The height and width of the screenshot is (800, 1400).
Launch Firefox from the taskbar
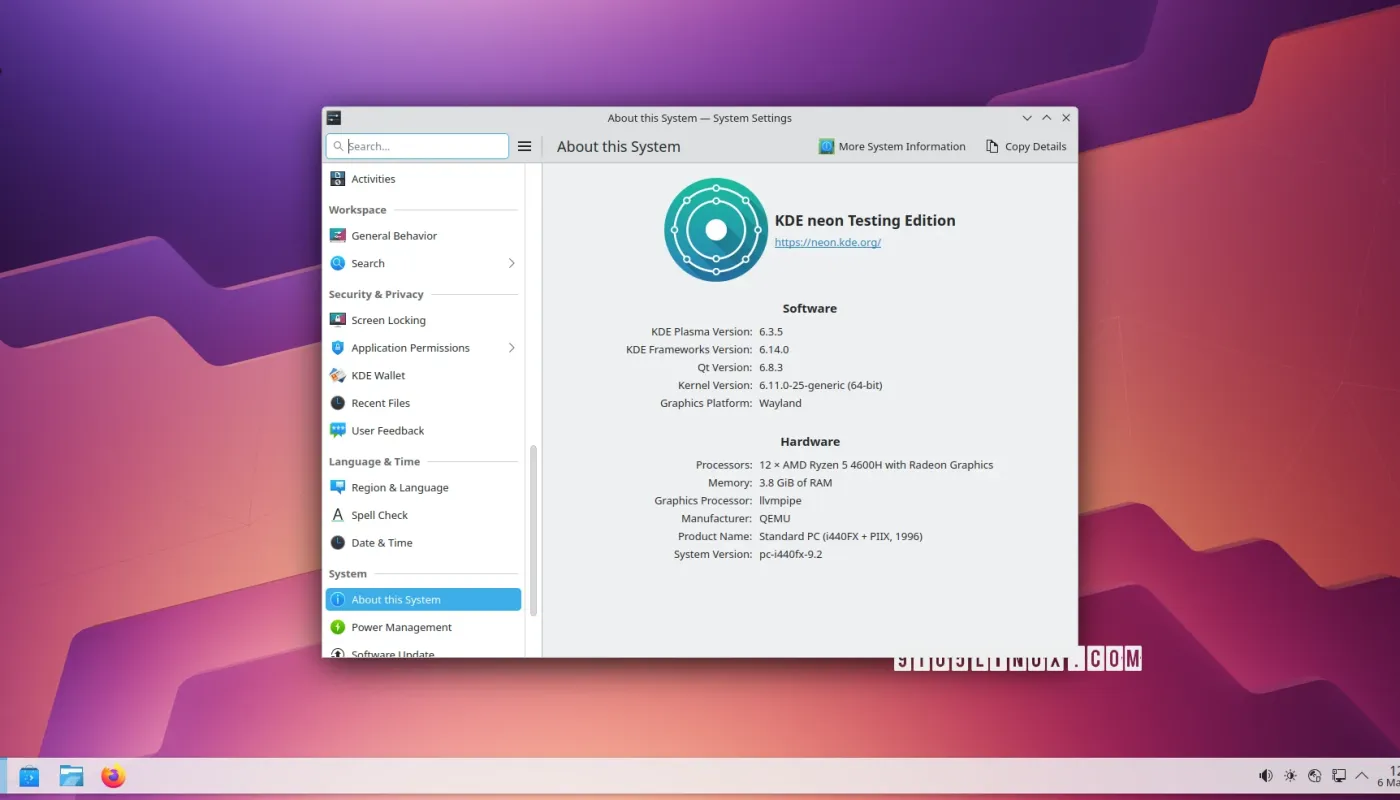113,776
